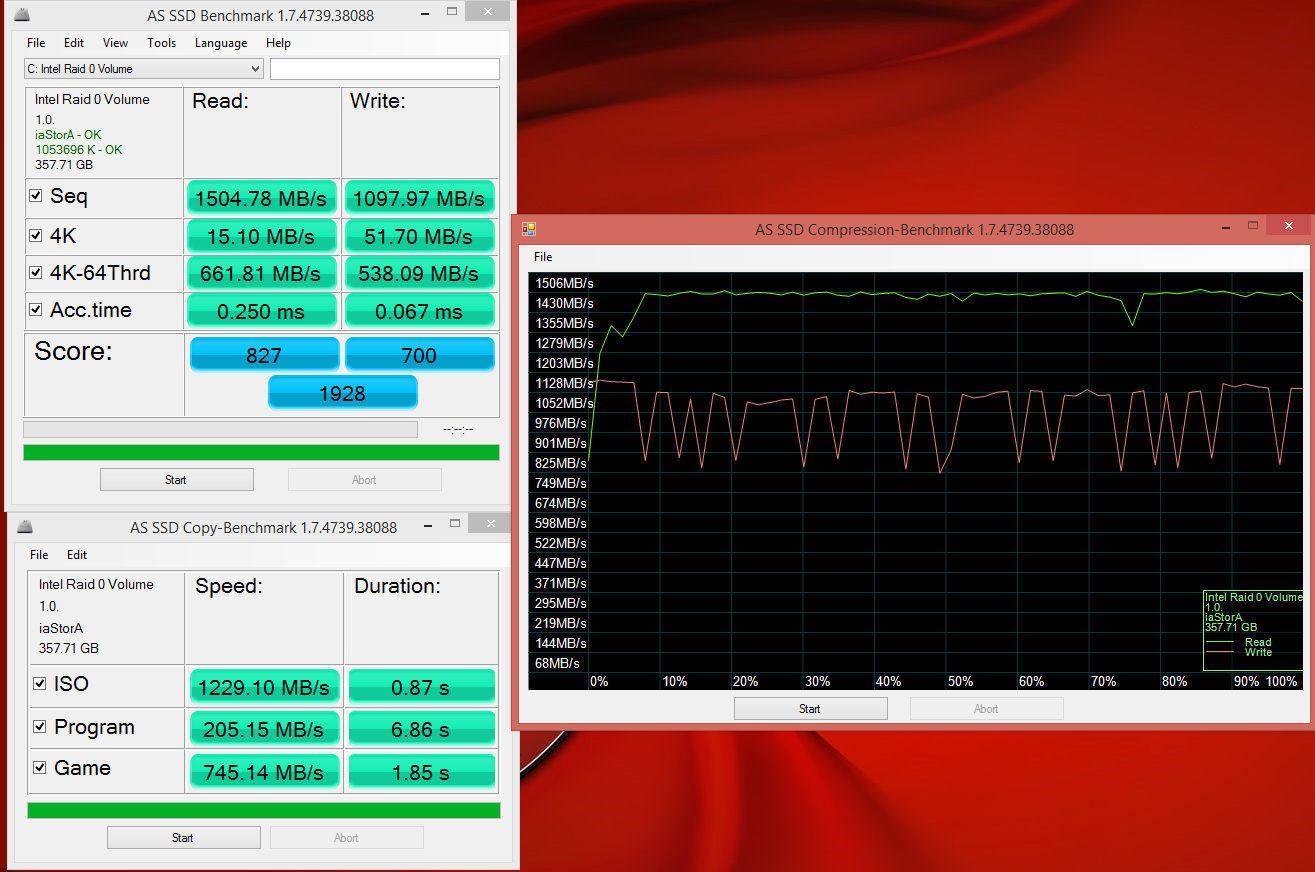Close the Copy-Benchmark window

pos(490,524)
